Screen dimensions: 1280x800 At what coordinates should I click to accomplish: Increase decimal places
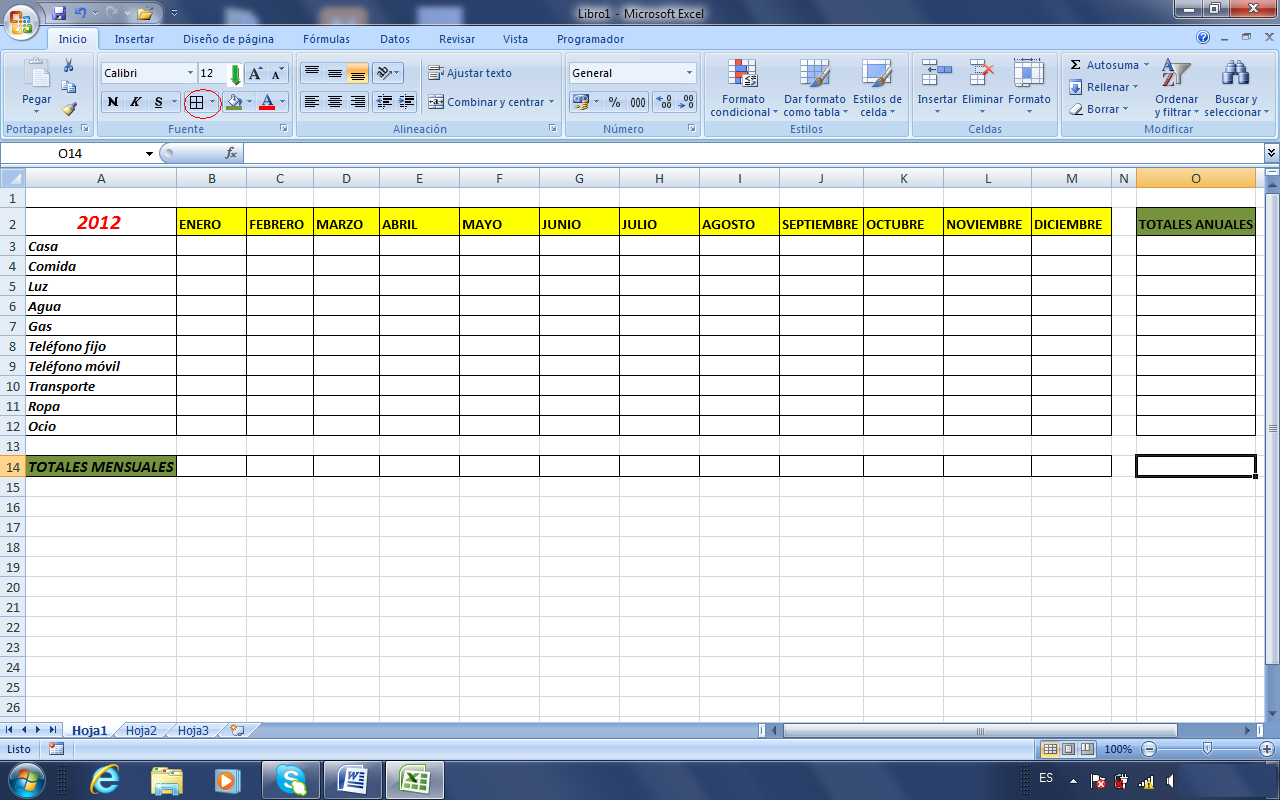663,102
